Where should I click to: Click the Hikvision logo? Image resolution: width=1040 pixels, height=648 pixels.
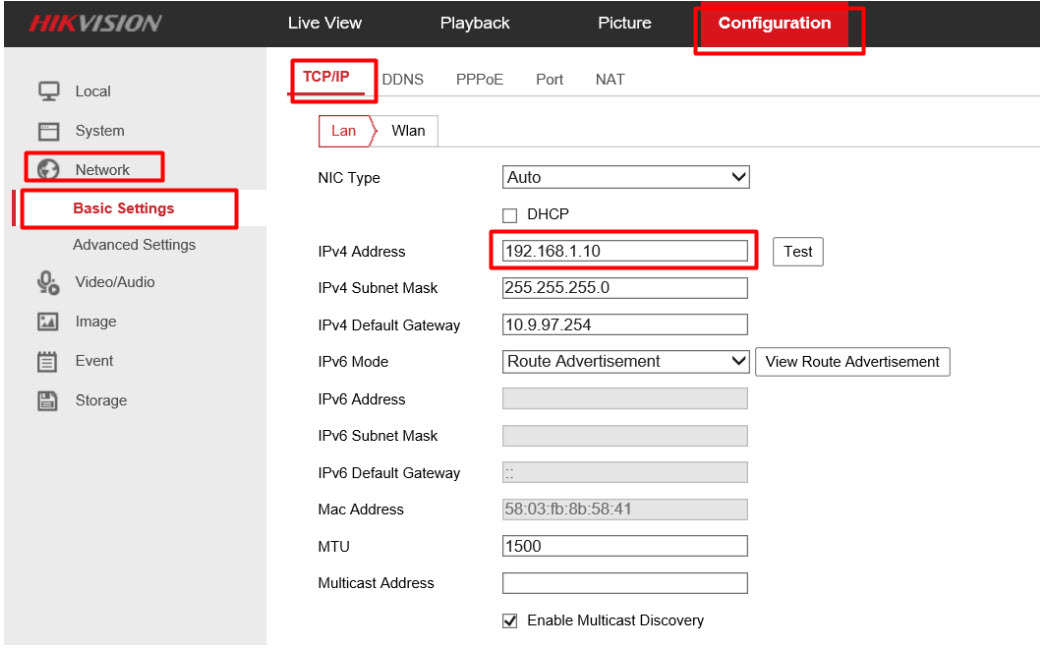(95, 24)
